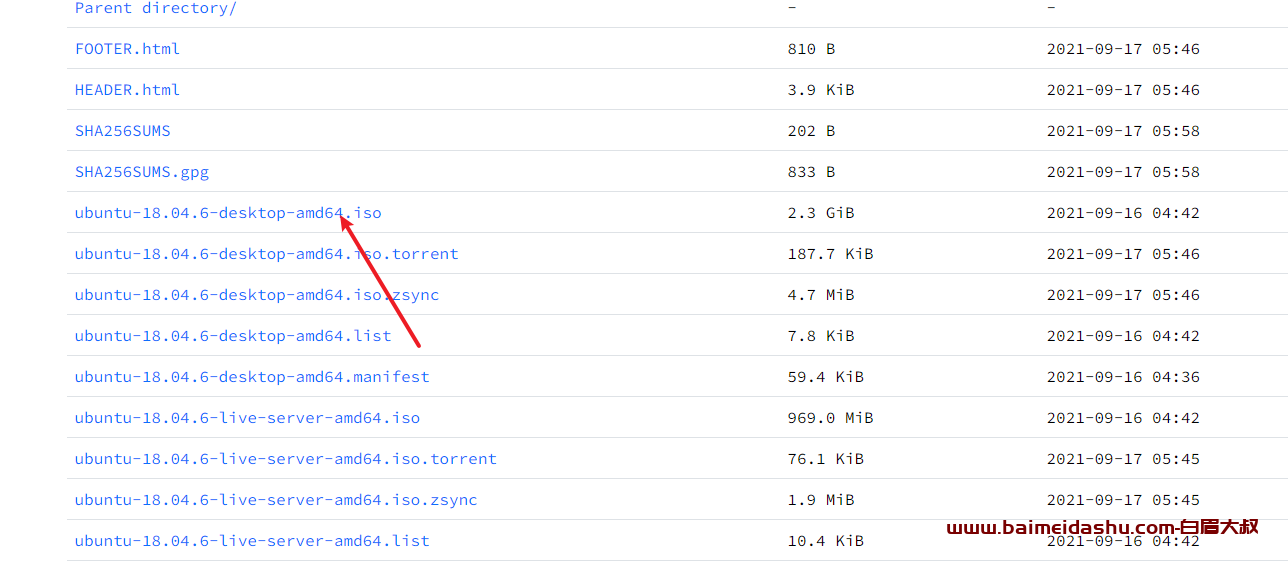The width and height of the screenshot is (1288, 564).
Task: Download the desktop-amd64.iso.torrent file
Action: [x=266, y=254]
